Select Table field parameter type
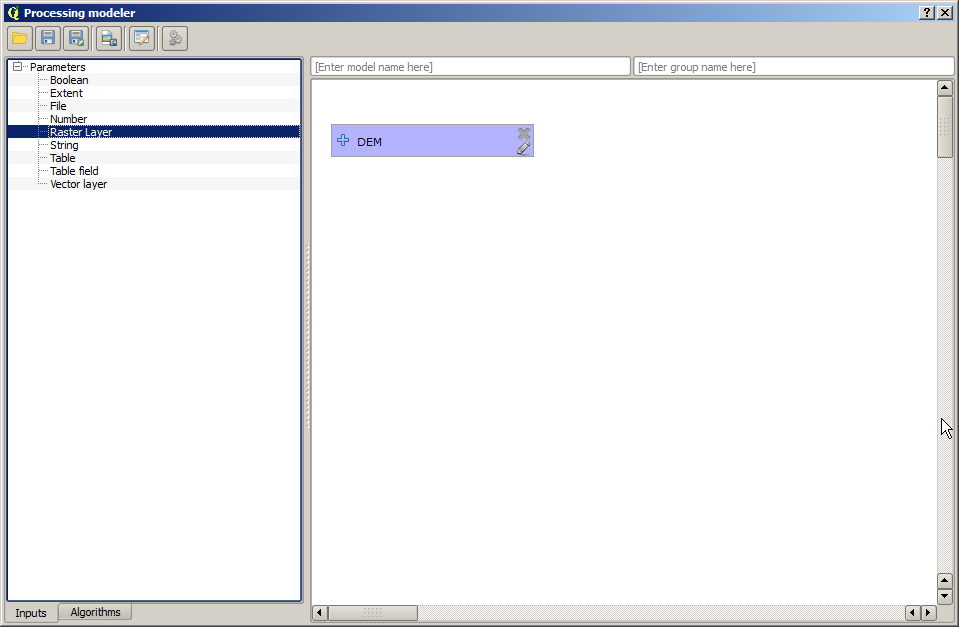Viewport: 959px width, 627px height. point(74,171)
